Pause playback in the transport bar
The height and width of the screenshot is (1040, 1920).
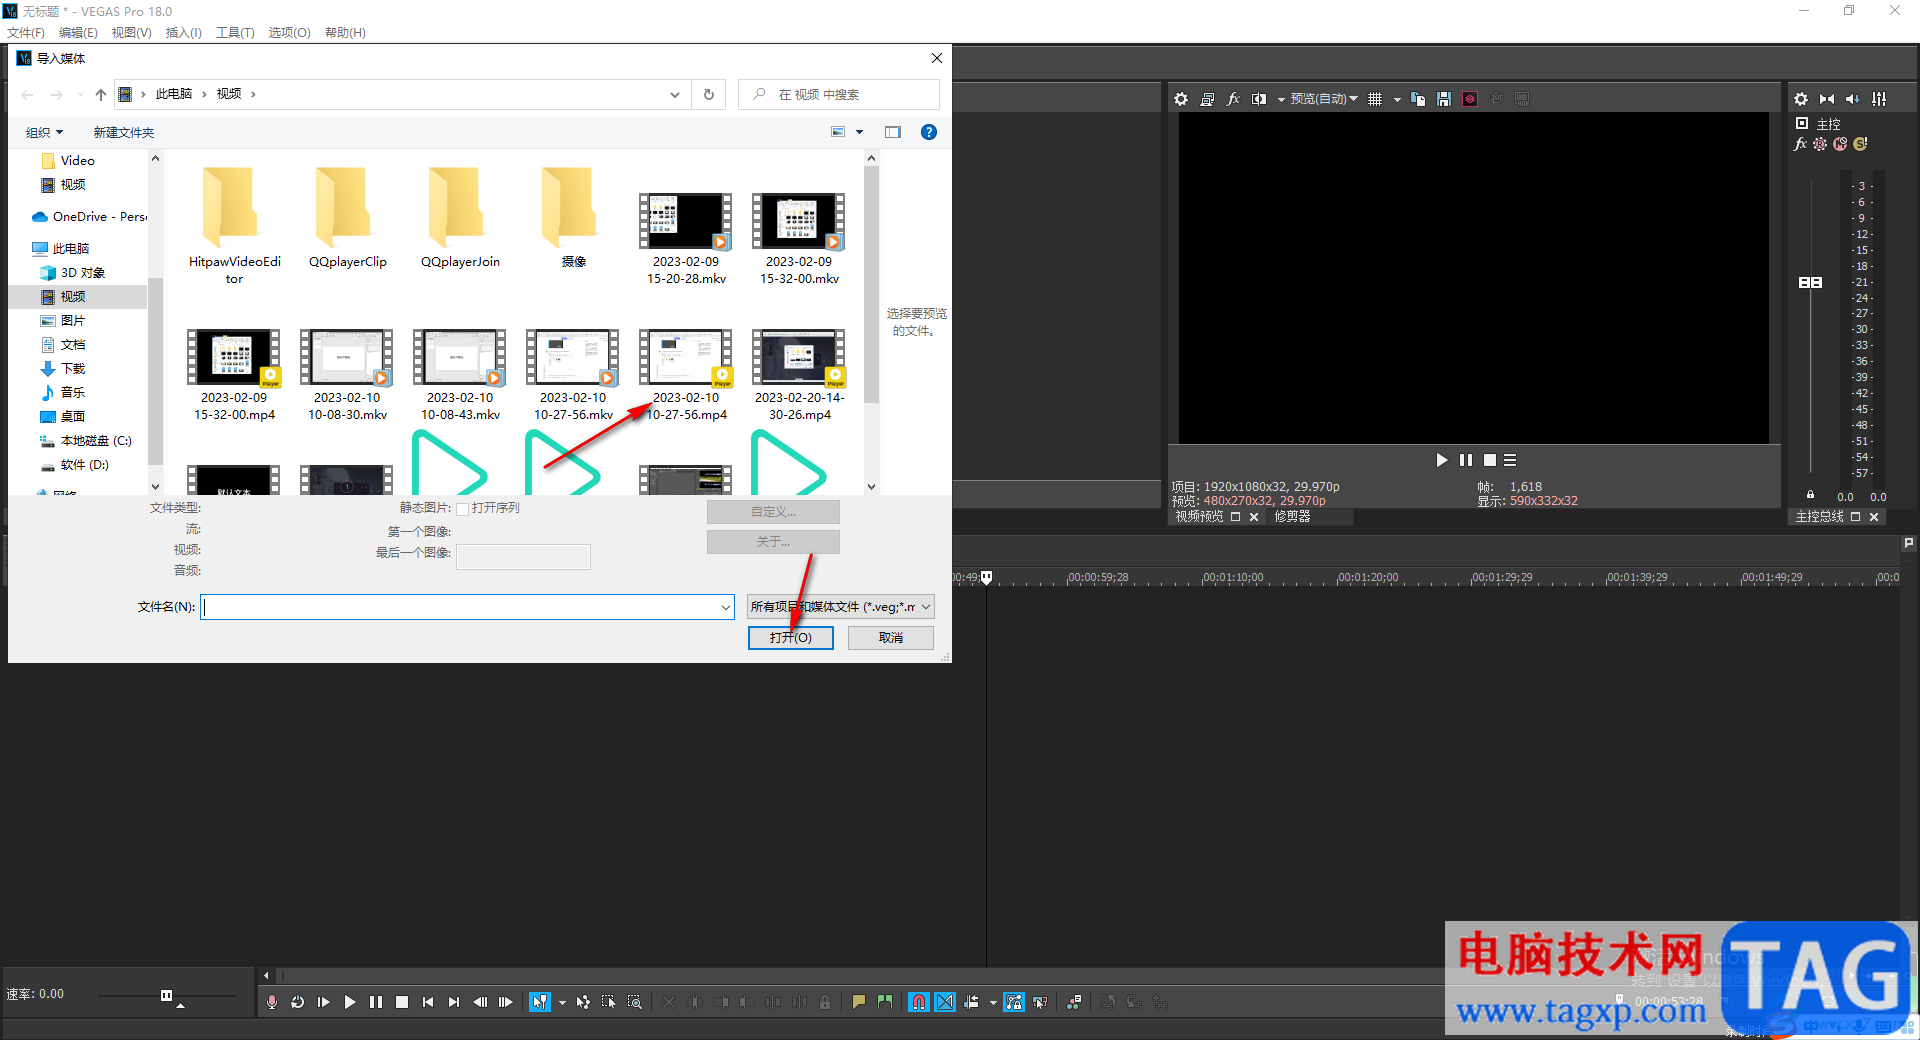[376, 1002]
